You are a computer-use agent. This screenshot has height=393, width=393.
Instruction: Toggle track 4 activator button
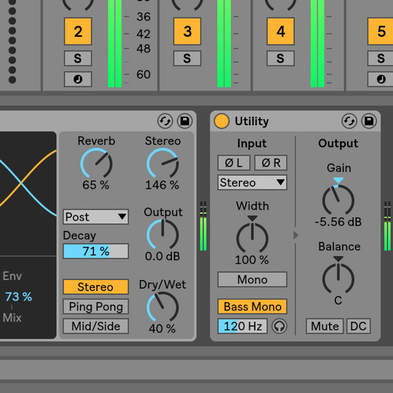tap(280, 32)
